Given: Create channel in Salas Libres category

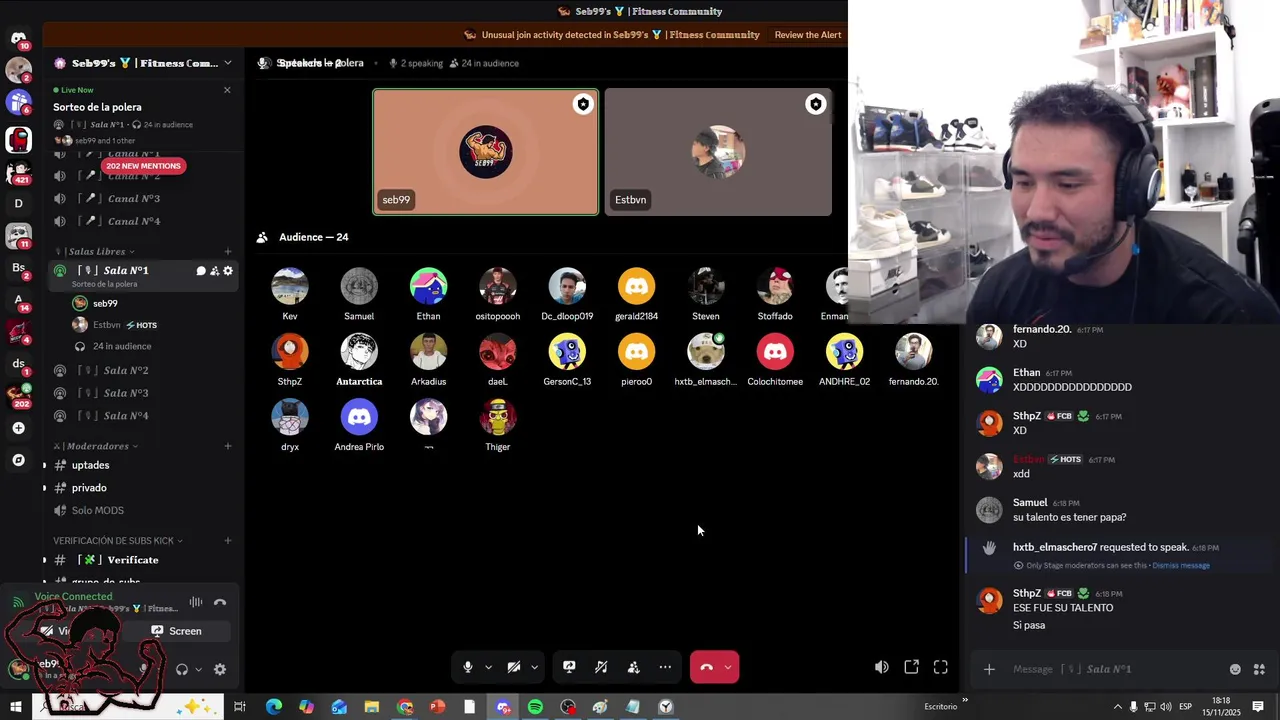Looking at the screenshot, I should tap(228, 251).
